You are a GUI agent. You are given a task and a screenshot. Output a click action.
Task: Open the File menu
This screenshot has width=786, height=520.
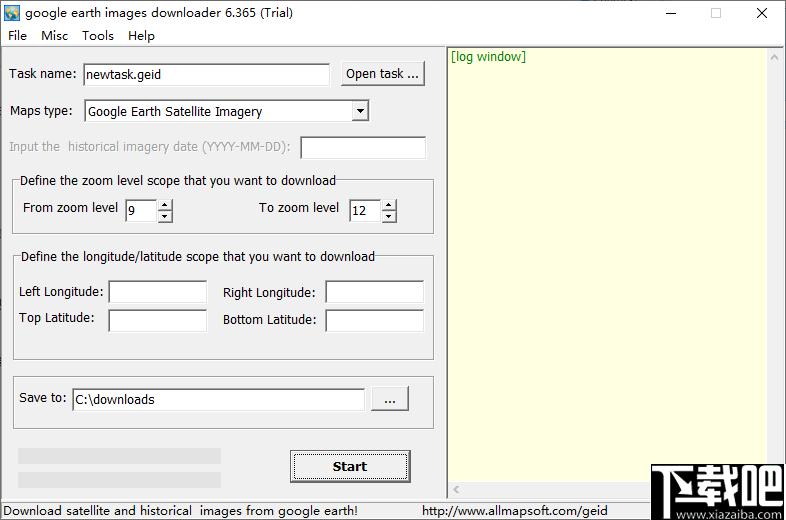(18, 36)
